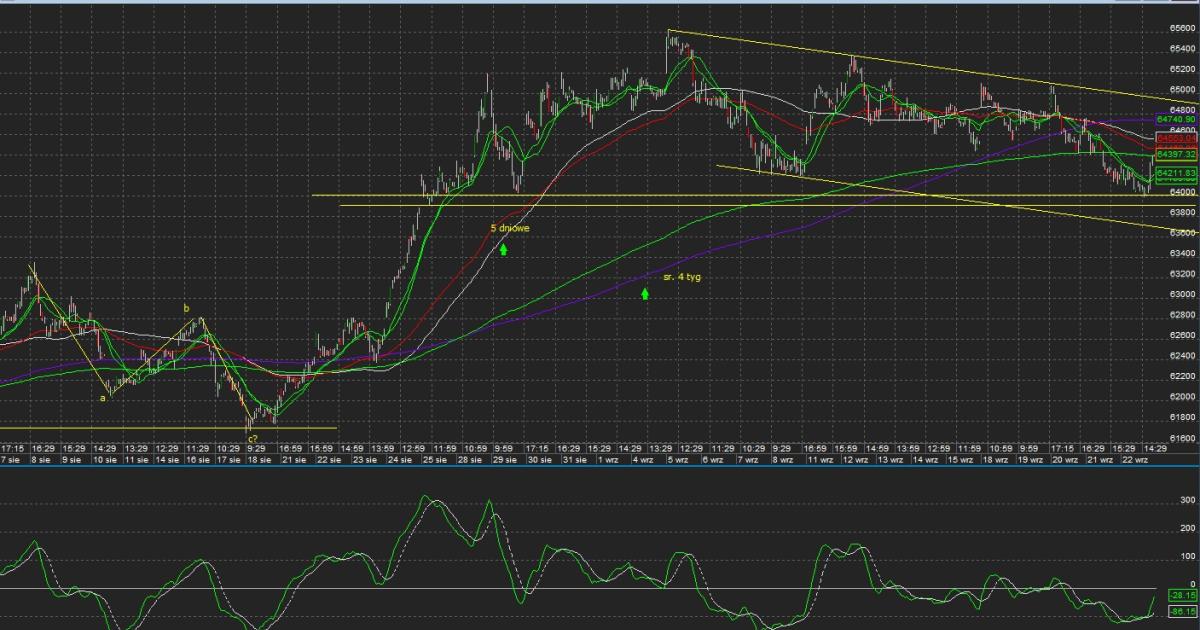Click the 65600 level on the price axis

click(1181, 28)
